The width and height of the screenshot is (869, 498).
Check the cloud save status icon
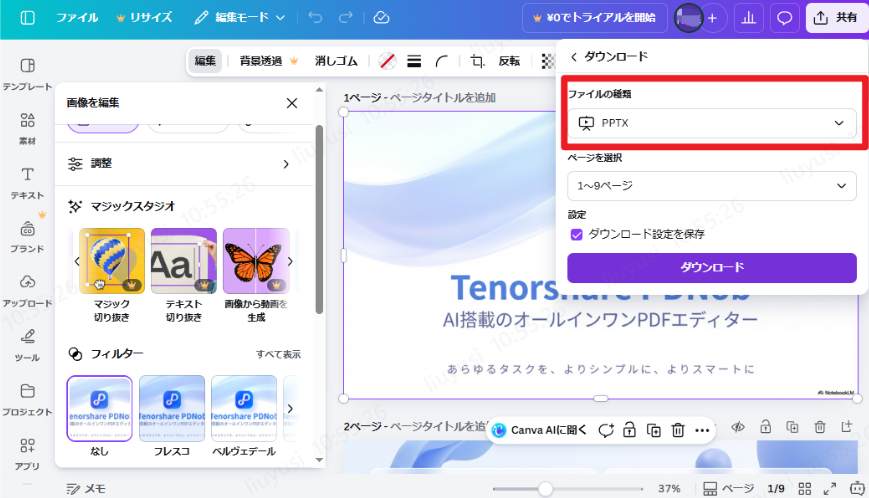[x=381, y=18]
